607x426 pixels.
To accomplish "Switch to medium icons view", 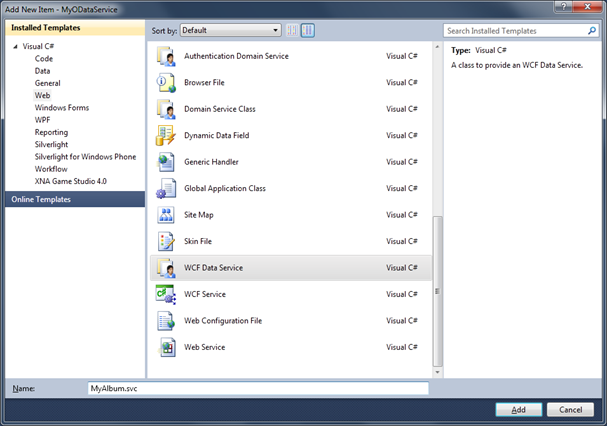I will [308, 31].
